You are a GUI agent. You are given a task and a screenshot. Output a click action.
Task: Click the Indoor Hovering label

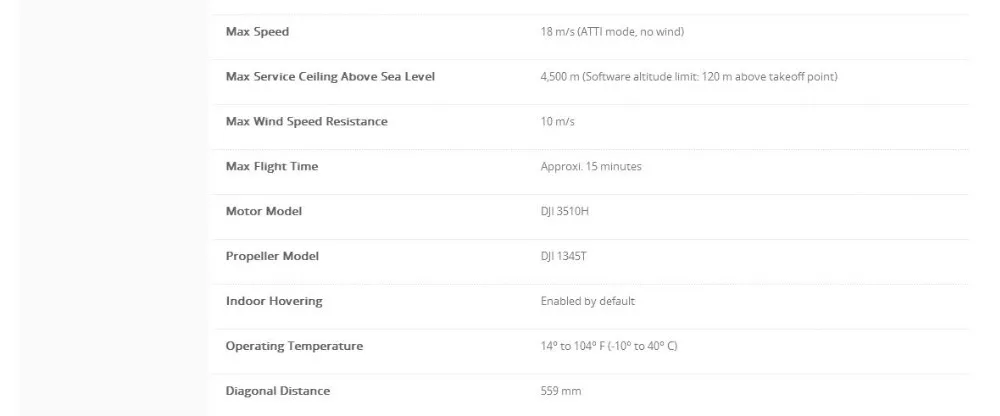(274, 301)
